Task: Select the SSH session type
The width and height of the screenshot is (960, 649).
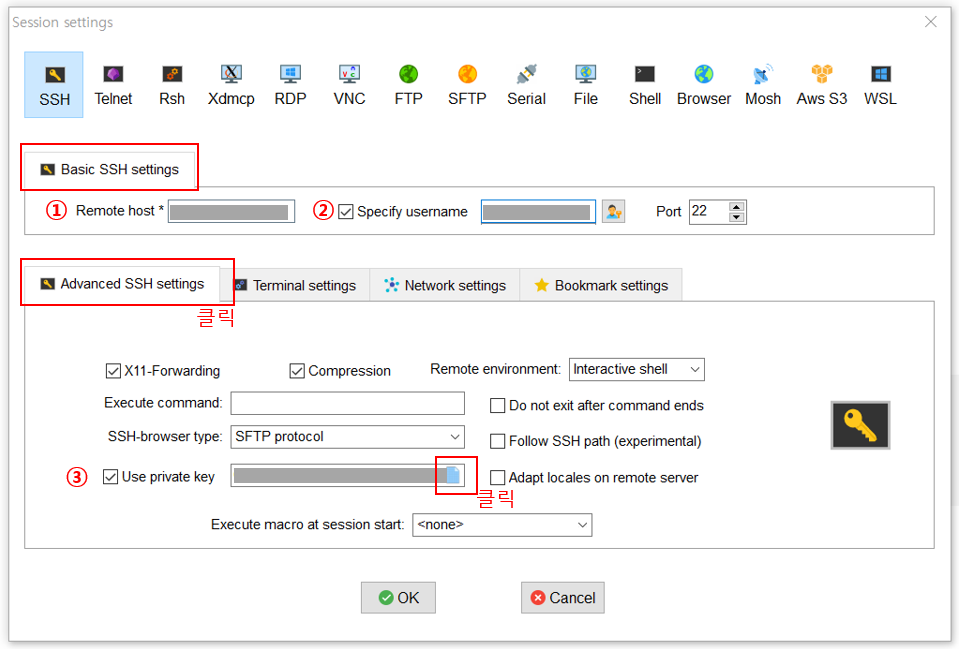Action: 54,84
